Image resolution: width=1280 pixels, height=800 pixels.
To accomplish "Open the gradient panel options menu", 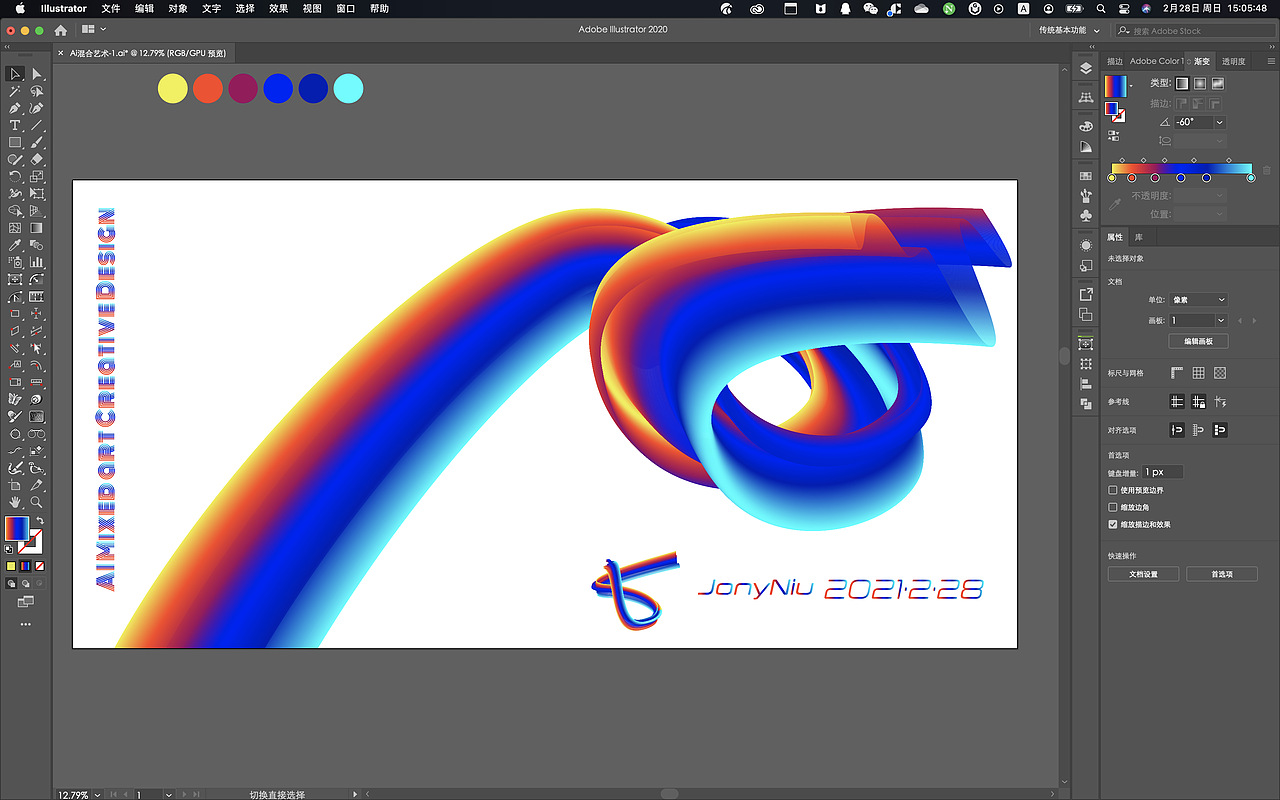I will [x=1269, y=61].
